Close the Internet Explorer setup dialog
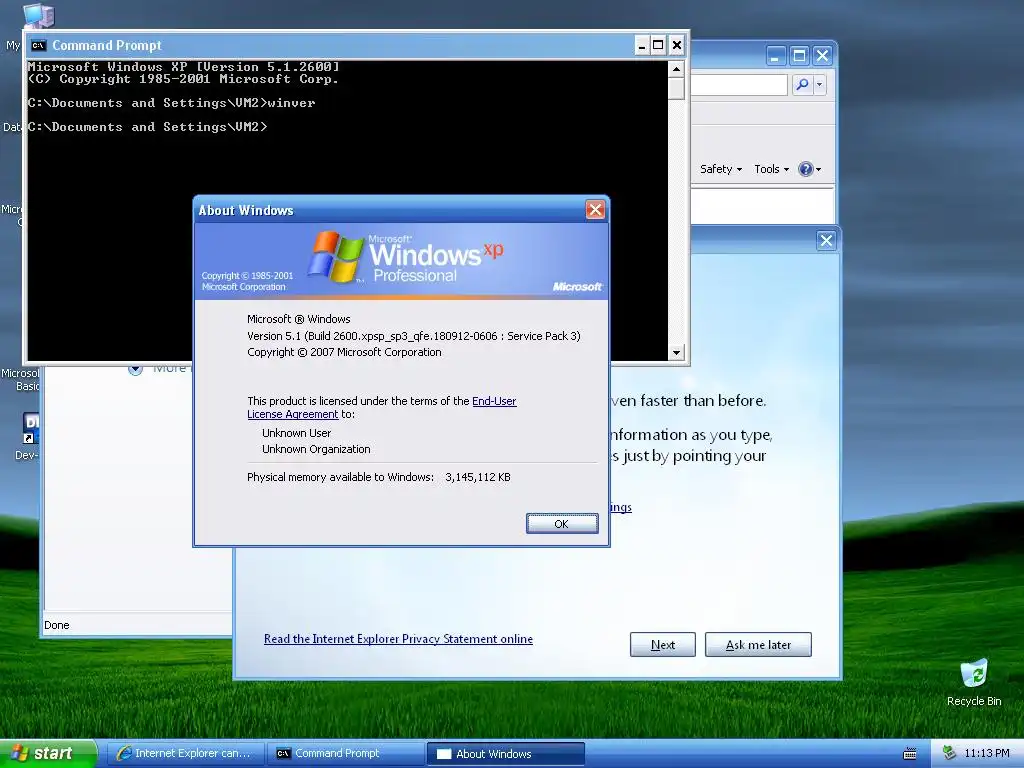This screenshot has width=1024, height=768. [x=826, y=240]
